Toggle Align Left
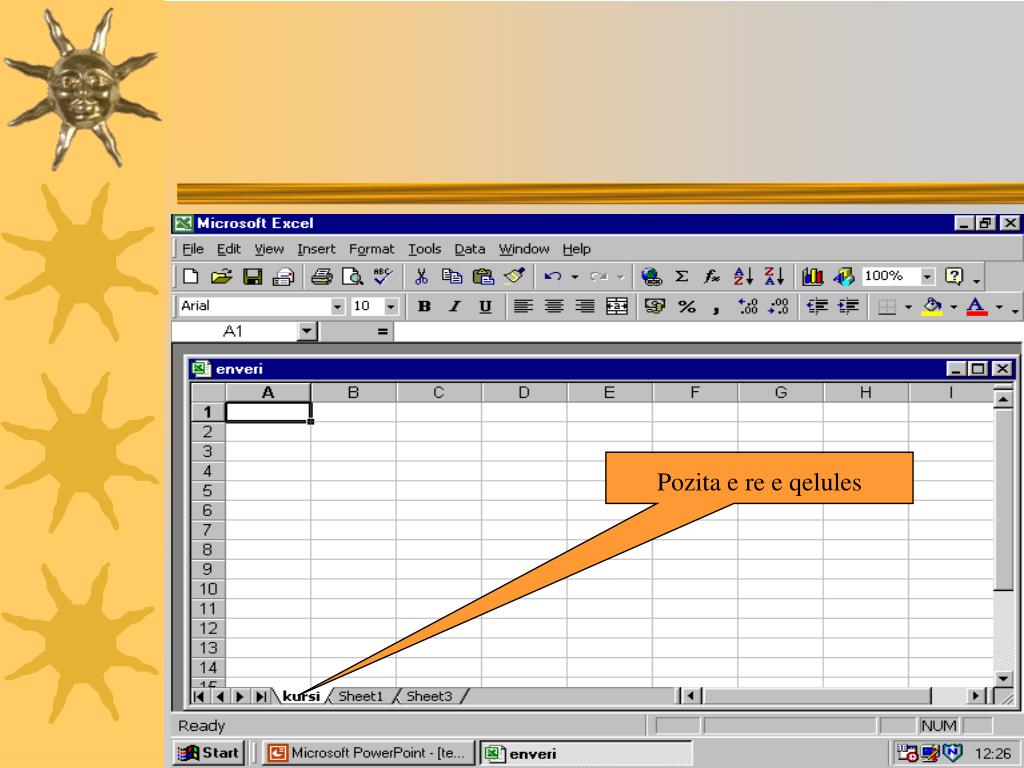This screenshot has height=768, width=1024. (522, 306)
